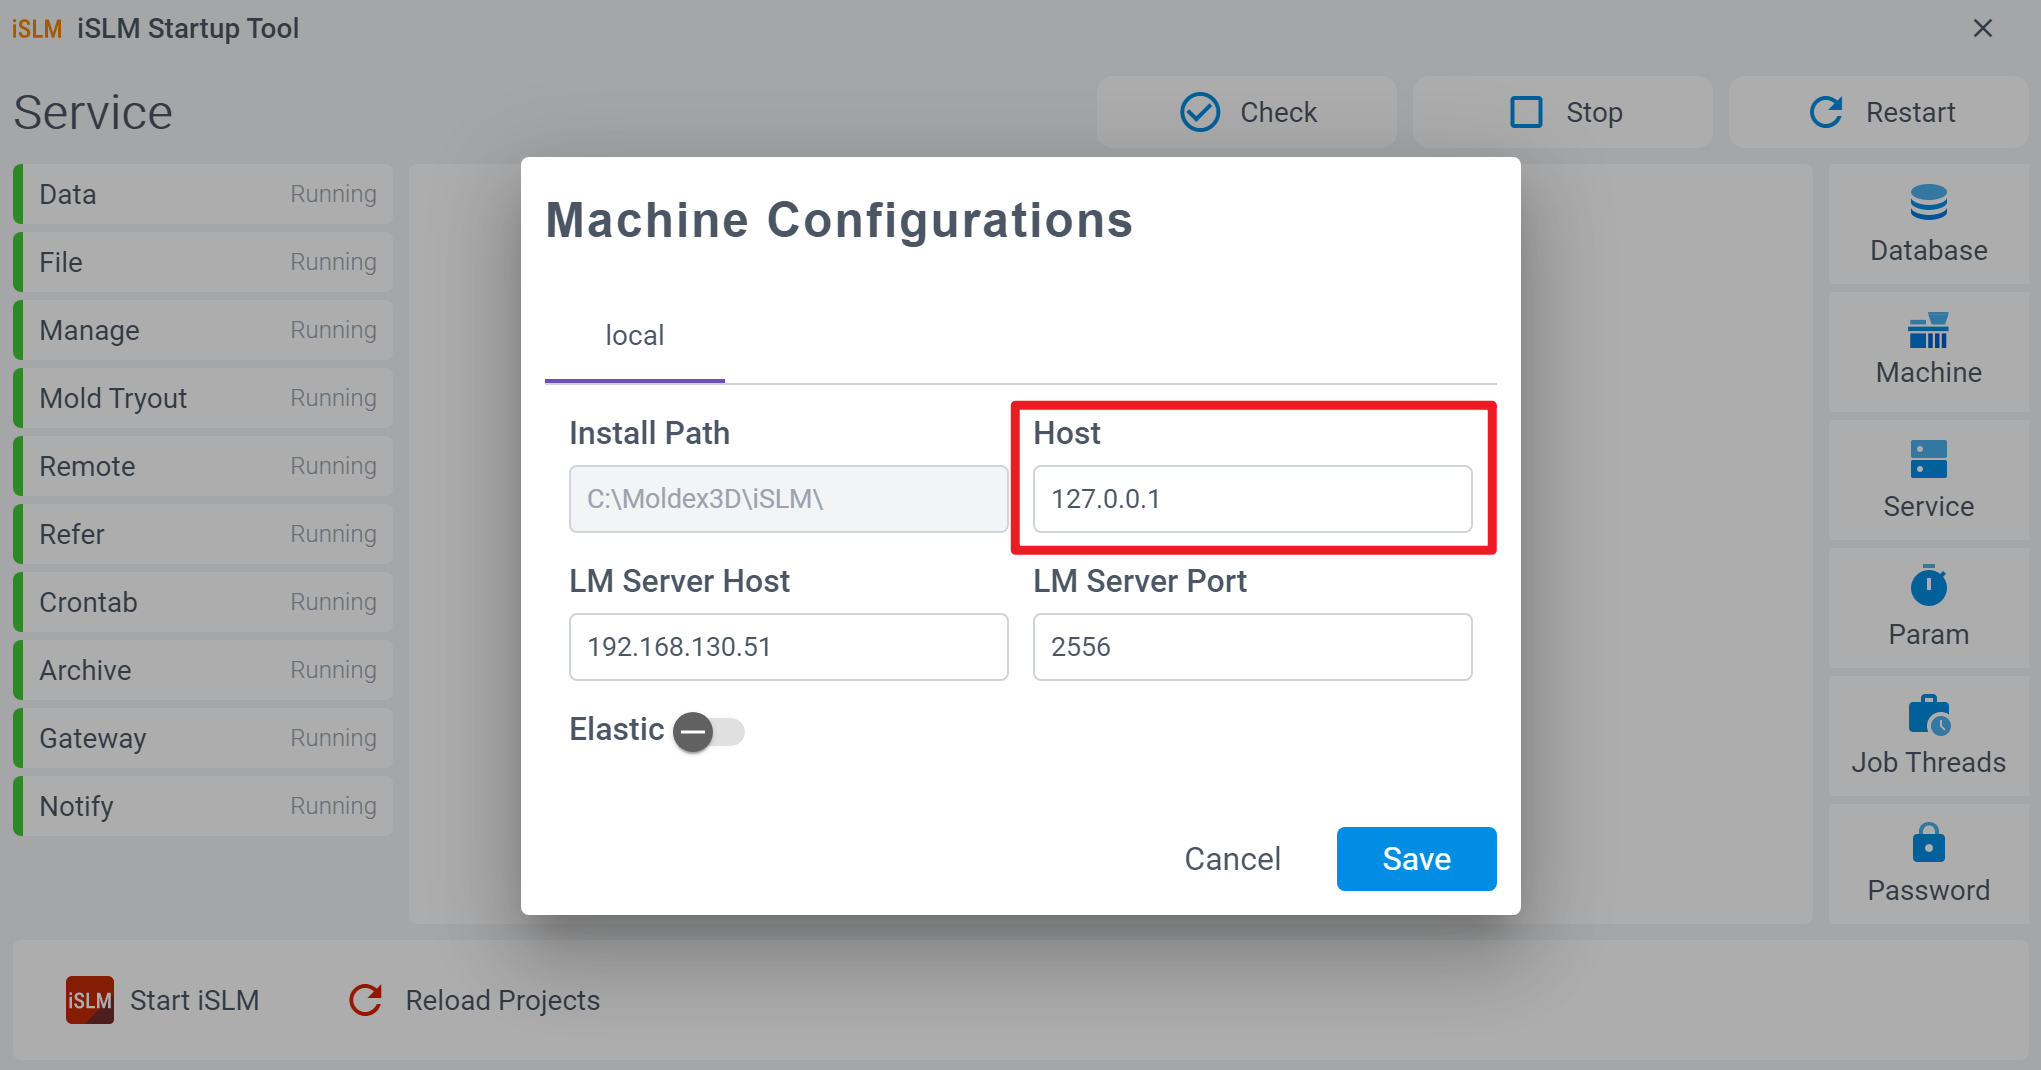This screenshot has height=1070, width=2041.
Task: Select the Notify service row
Action: pos(203,806)
